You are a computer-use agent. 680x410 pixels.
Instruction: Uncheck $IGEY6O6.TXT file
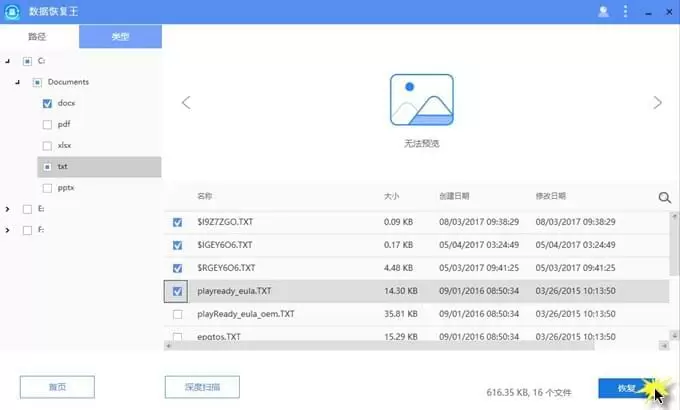[x=177, y=245]
